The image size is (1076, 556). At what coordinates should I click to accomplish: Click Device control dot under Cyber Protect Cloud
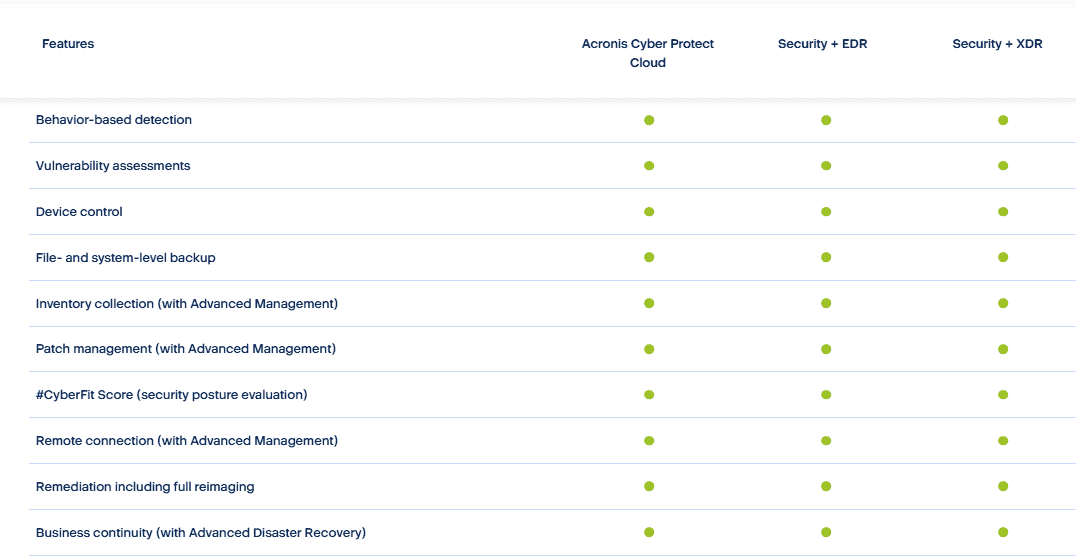(649, 211)
